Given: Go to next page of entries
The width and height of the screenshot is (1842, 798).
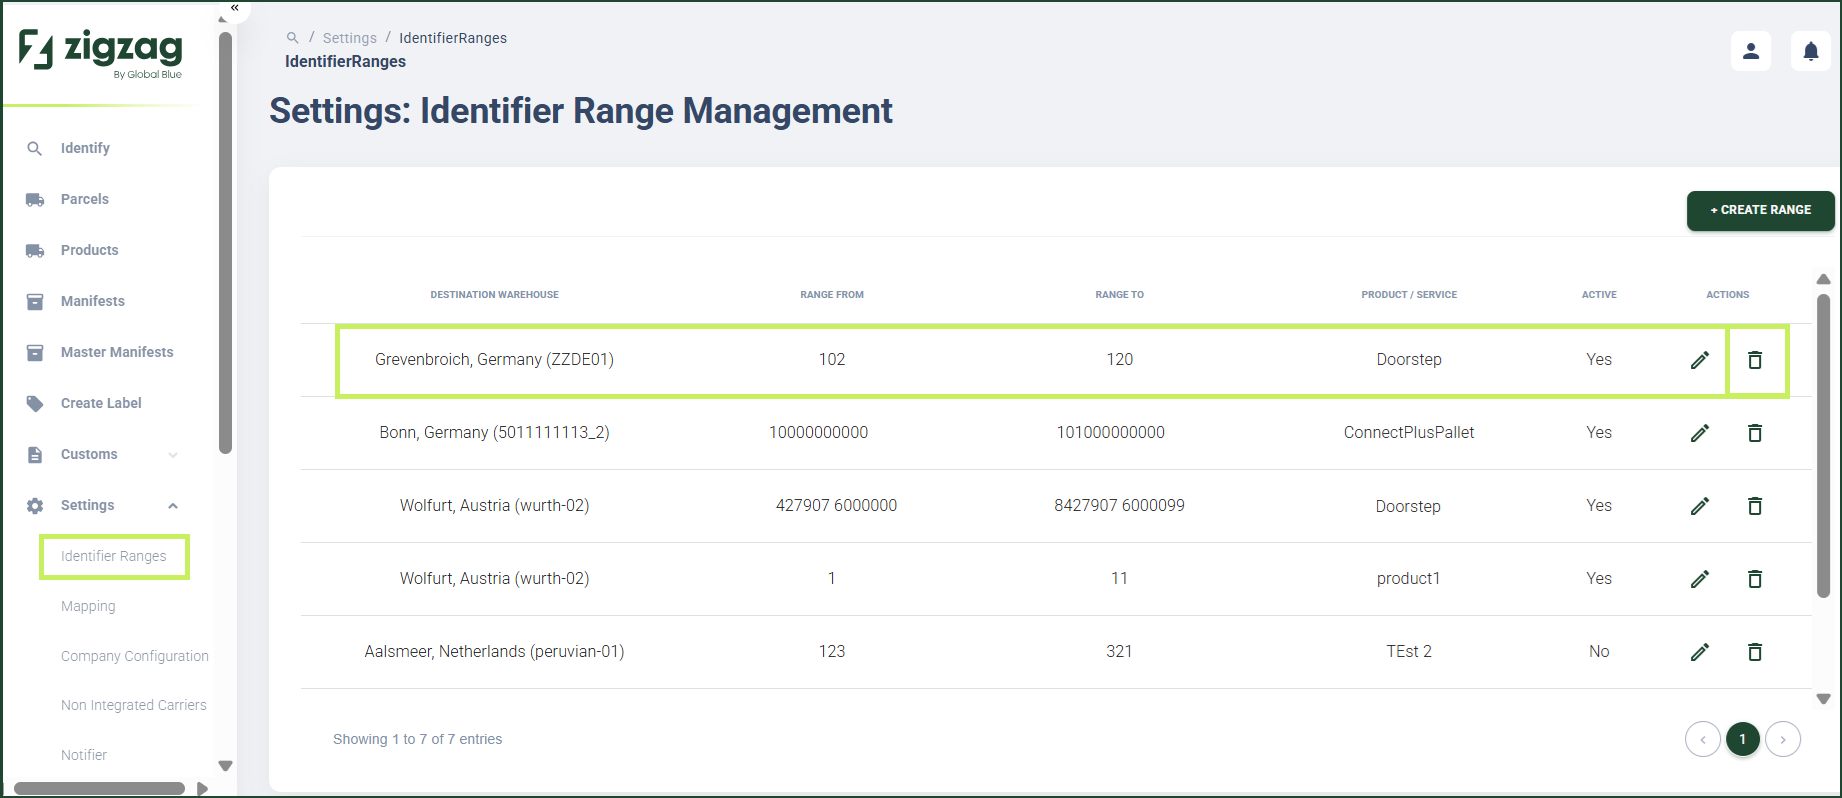Looking at the screenshot, I should tap(1783, 739).
